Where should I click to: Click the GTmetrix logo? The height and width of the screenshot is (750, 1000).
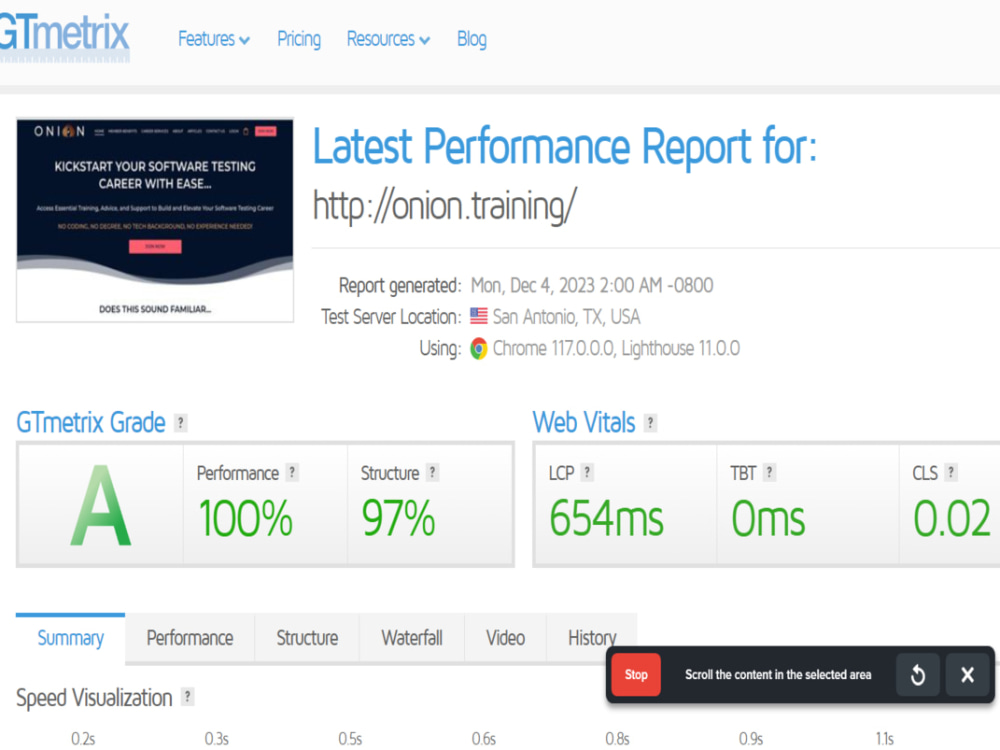pos(60,35)
